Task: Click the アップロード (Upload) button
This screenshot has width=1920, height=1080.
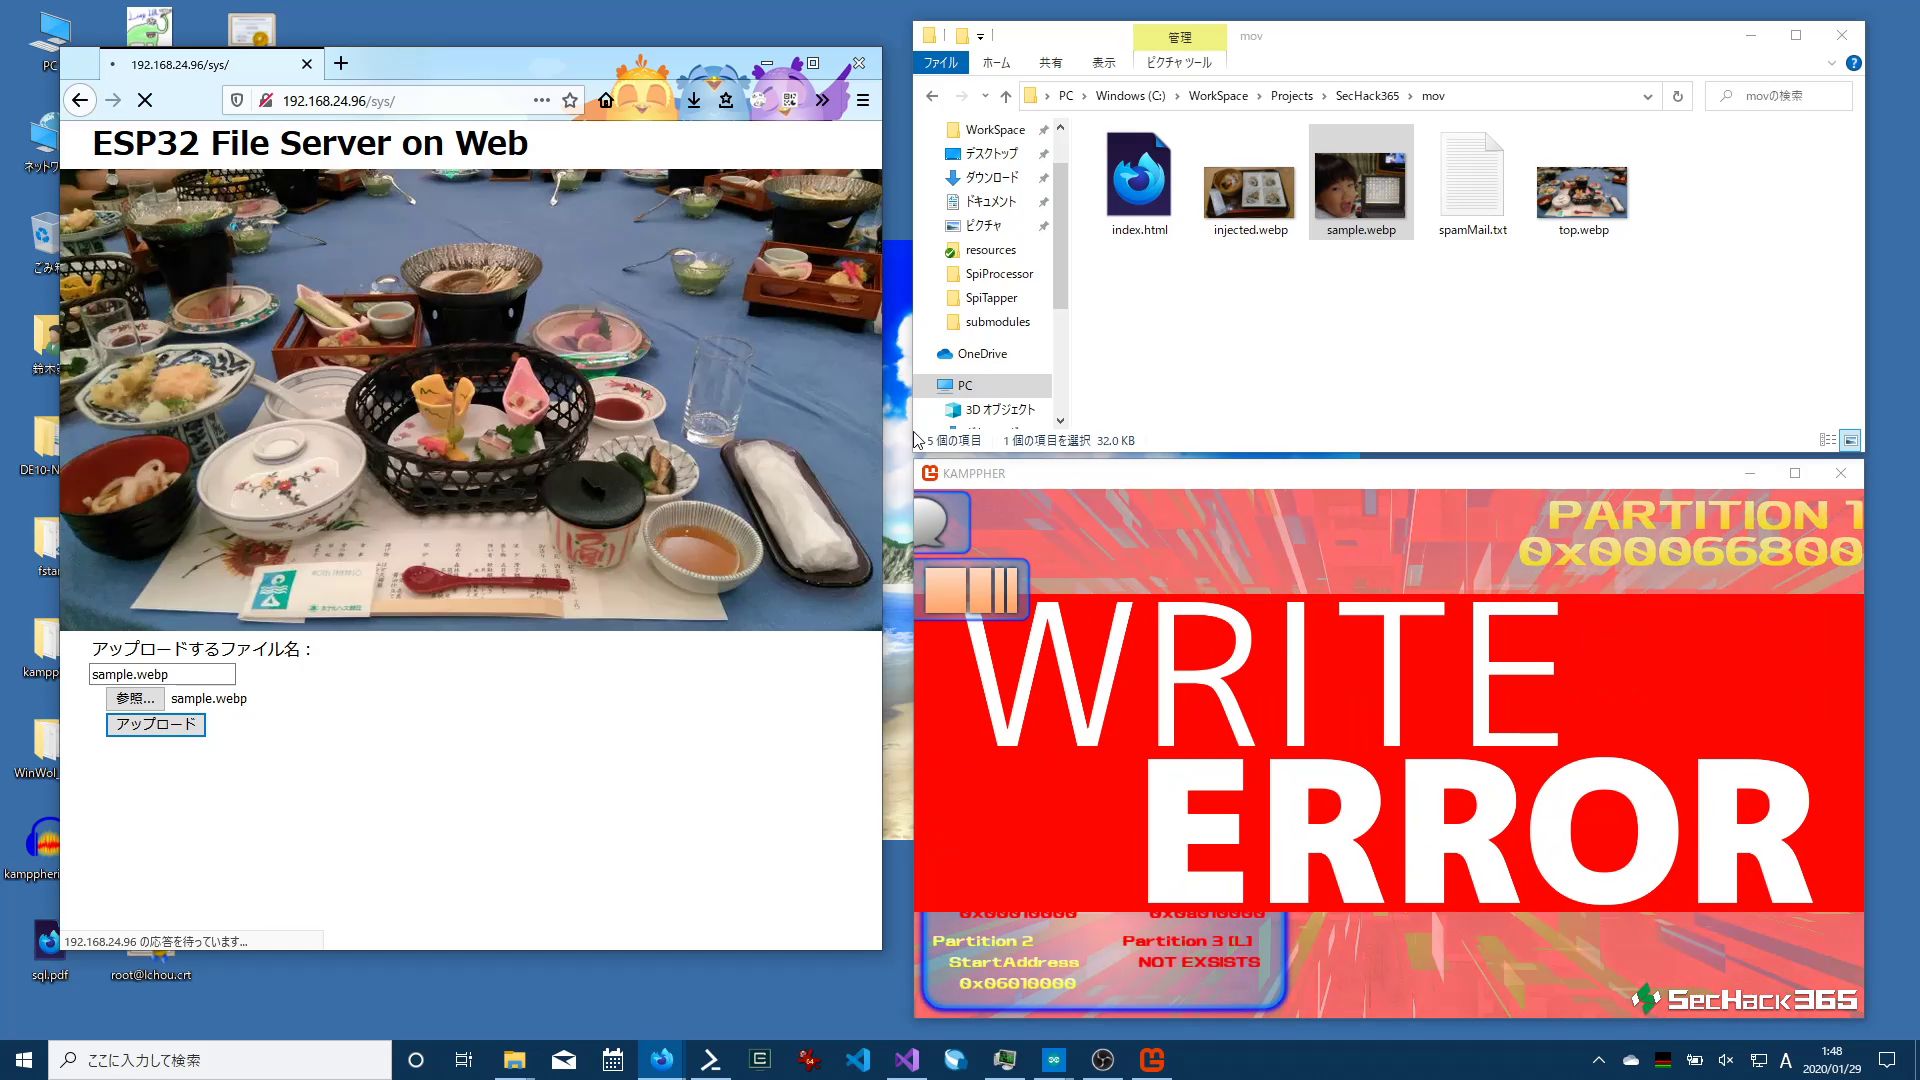Action: [156, 724]
